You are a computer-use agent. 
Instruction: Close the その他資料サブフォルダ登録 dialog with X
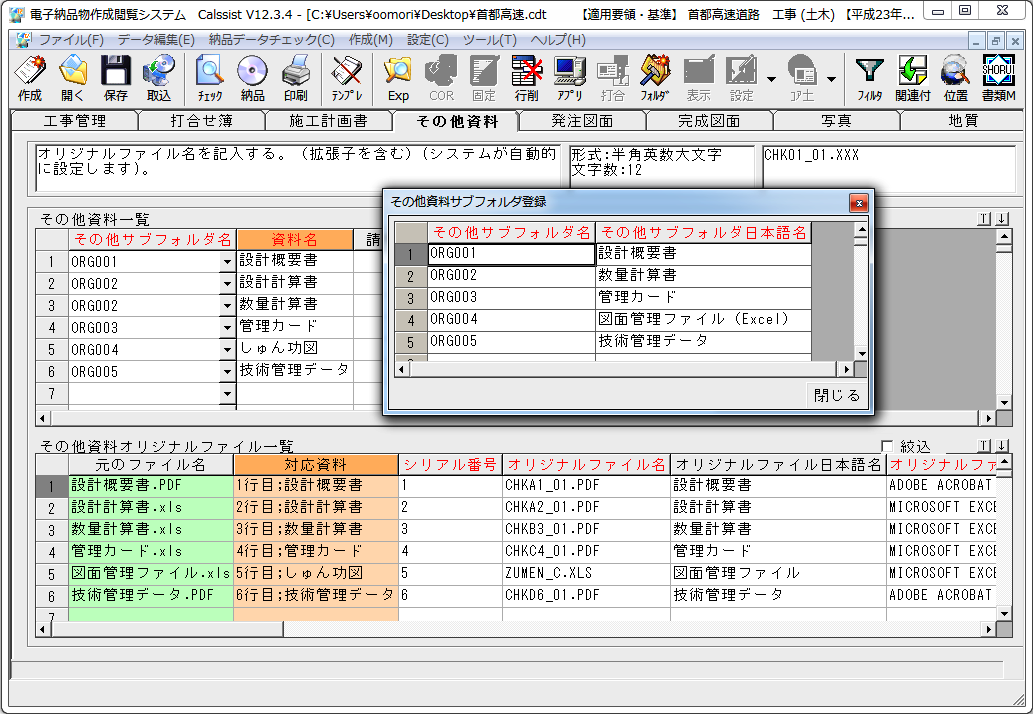click(858, 203)
